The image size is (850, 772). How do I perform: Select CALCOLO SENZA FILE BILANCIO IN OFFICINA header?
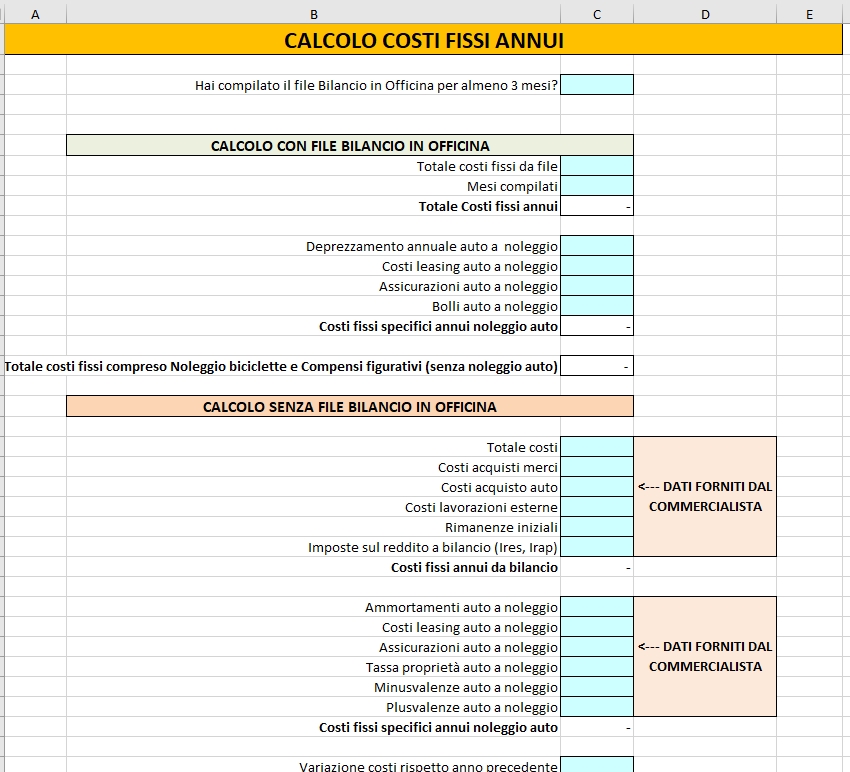click(350, 407)
